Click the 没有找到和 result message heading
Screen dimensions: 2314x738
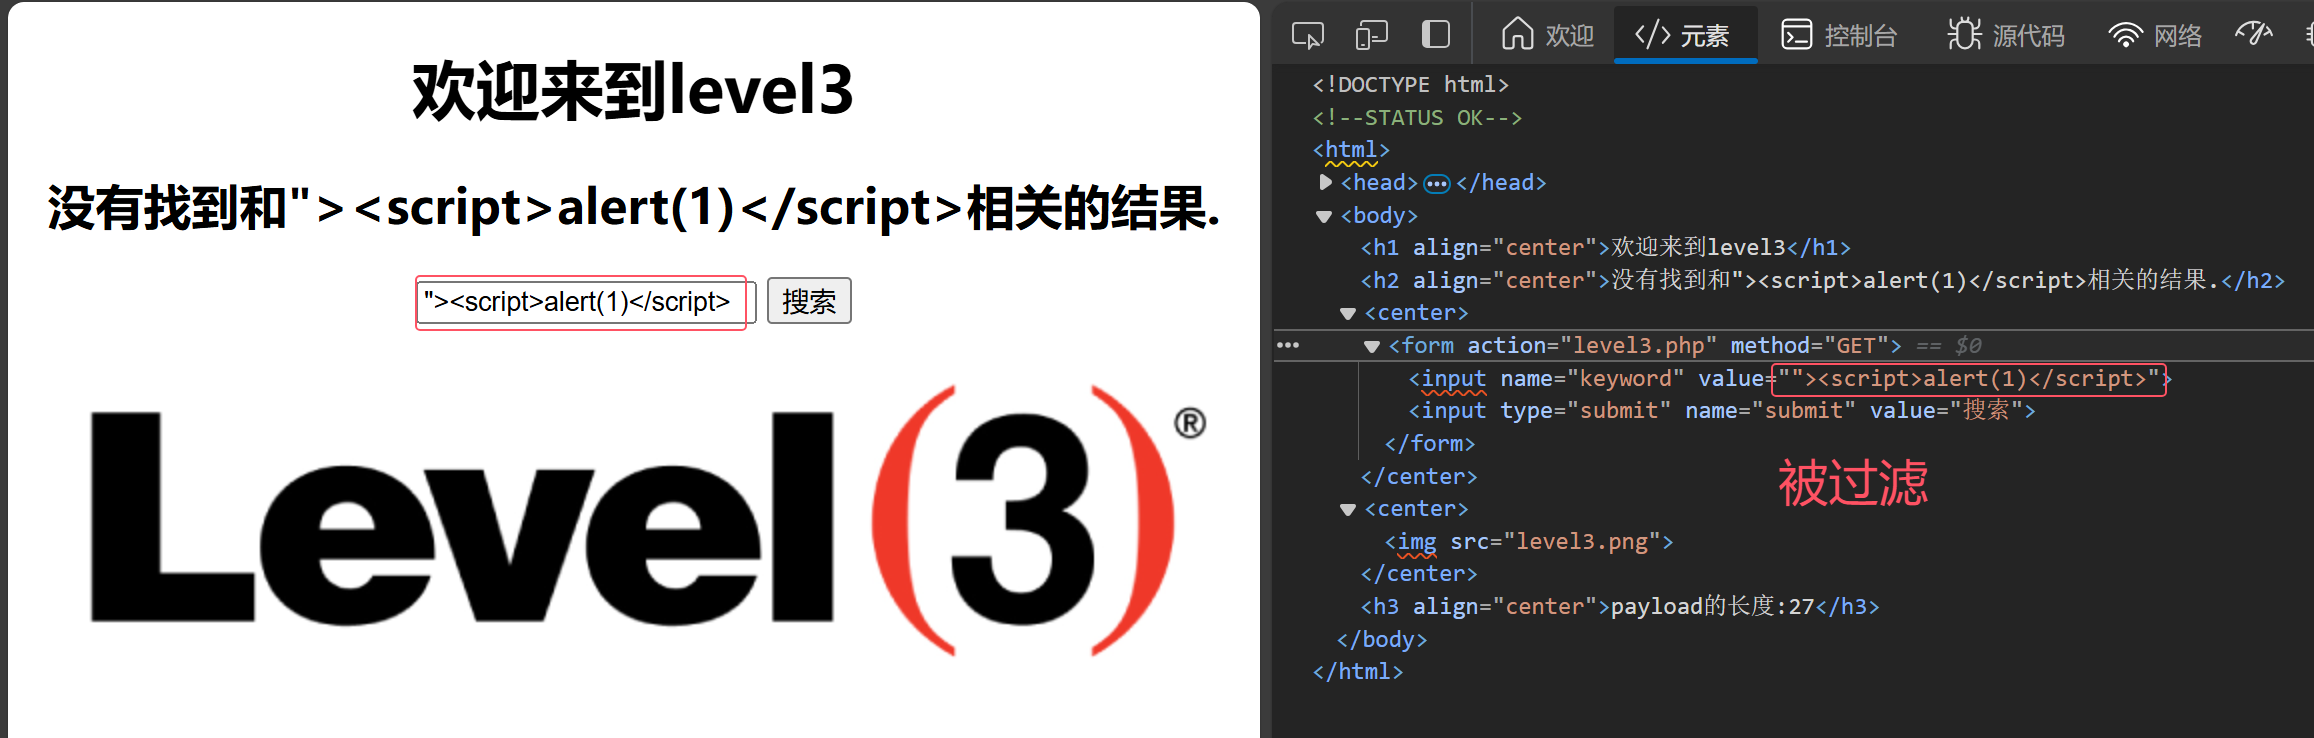coord(634,208)
